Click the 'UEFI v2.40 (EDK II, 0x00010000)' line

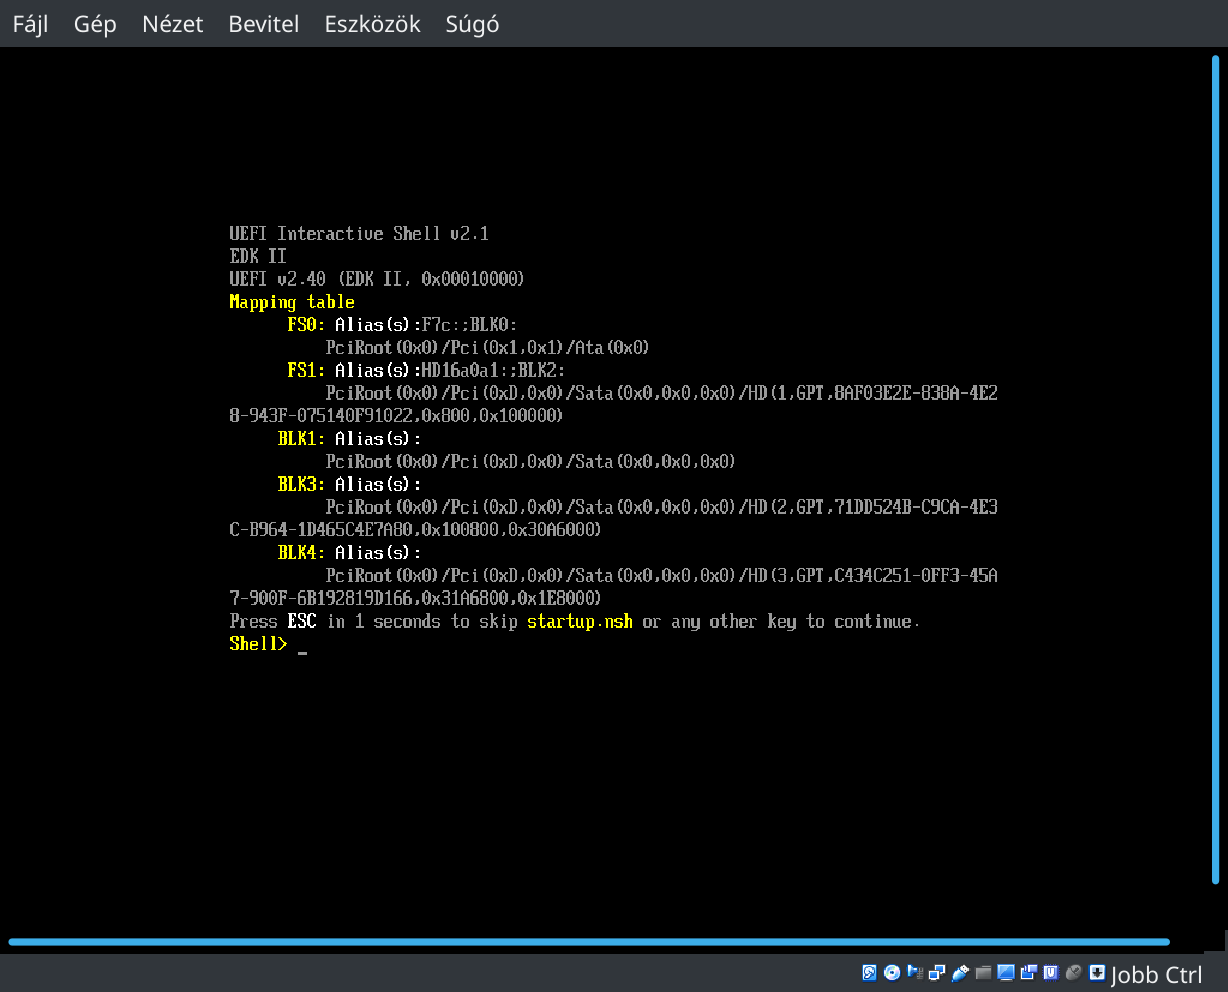click(x=377, y=279)
